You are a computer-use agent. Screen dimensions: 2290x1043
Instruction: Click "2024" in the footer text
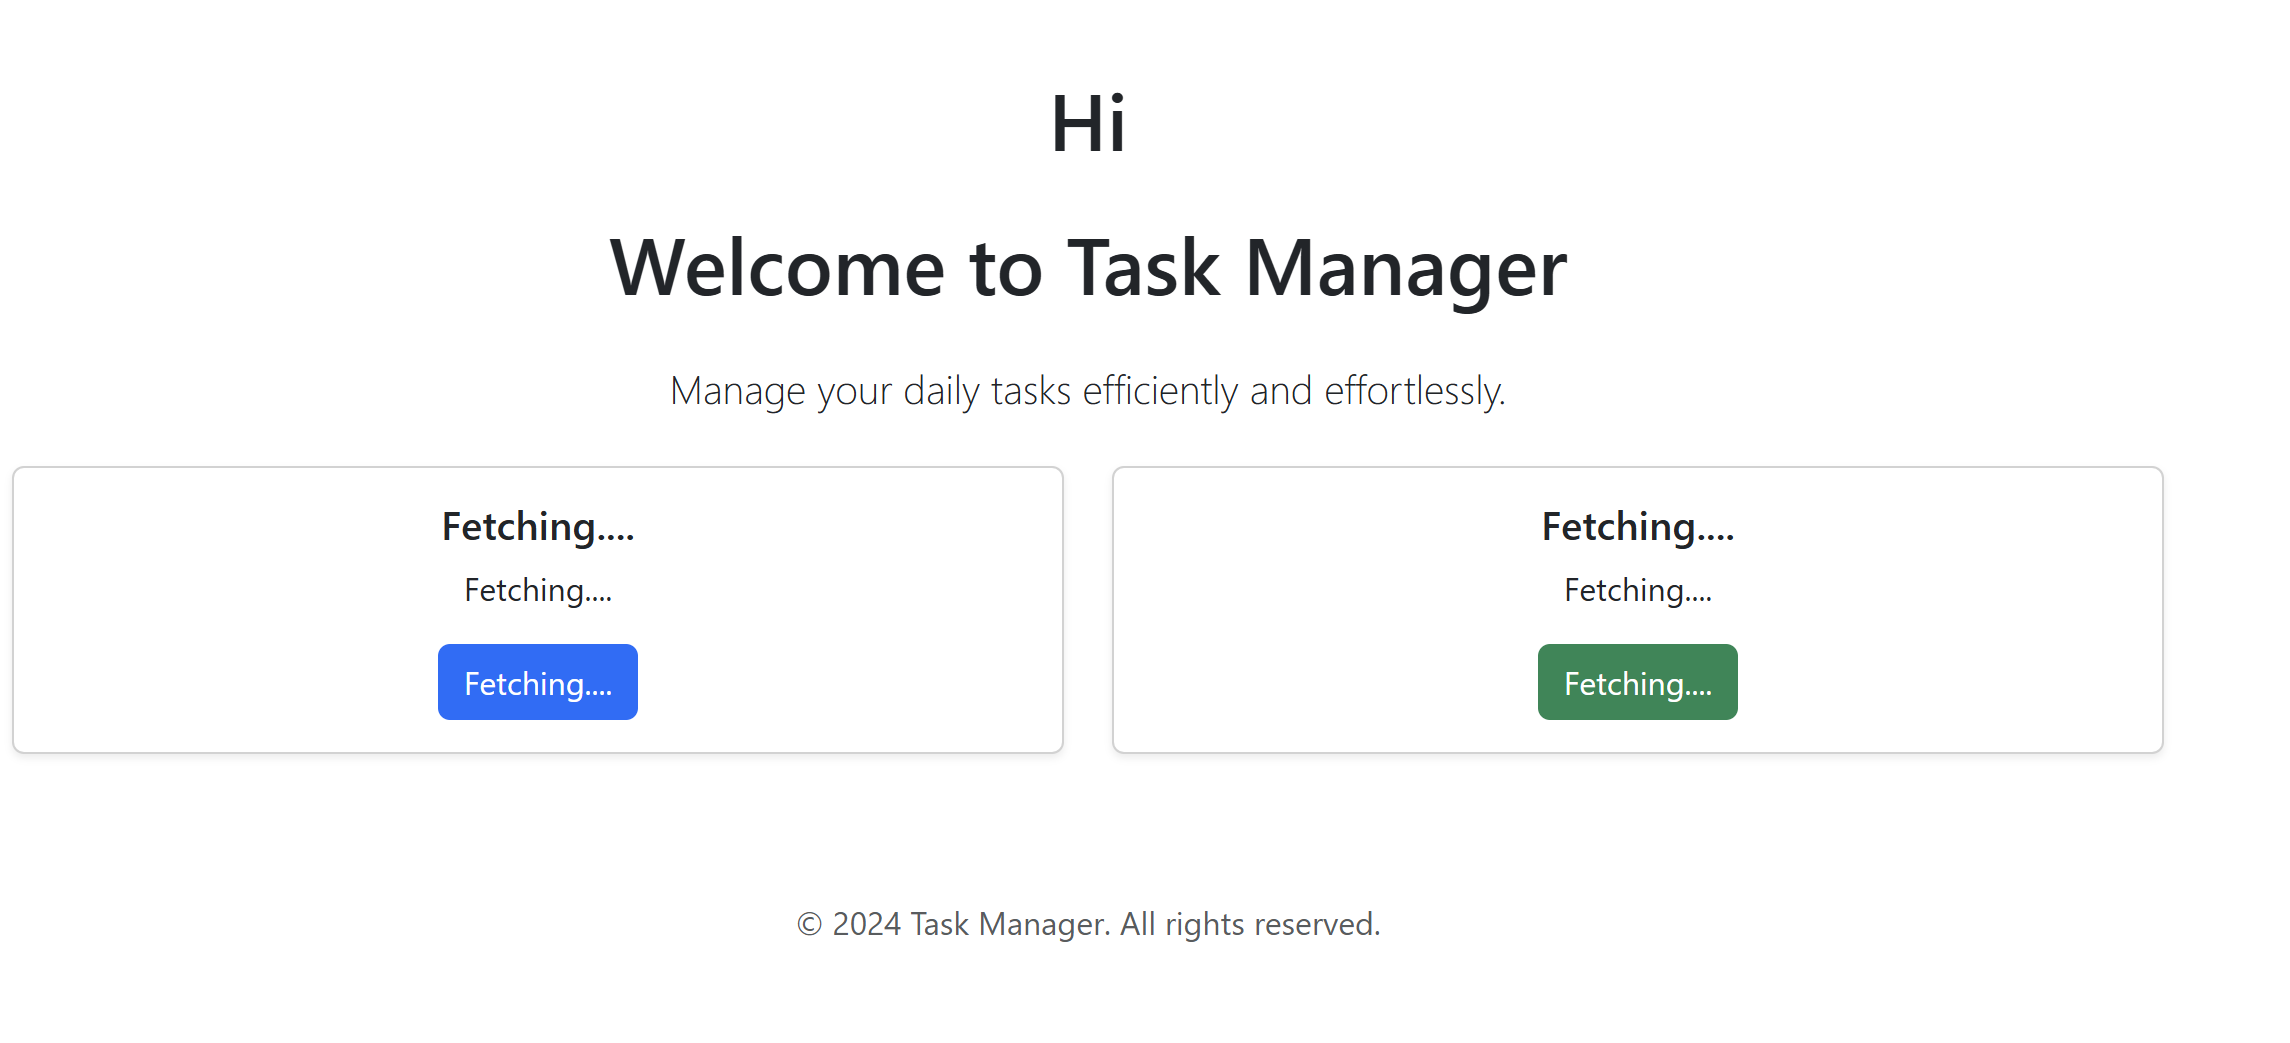tap(866, 925)
